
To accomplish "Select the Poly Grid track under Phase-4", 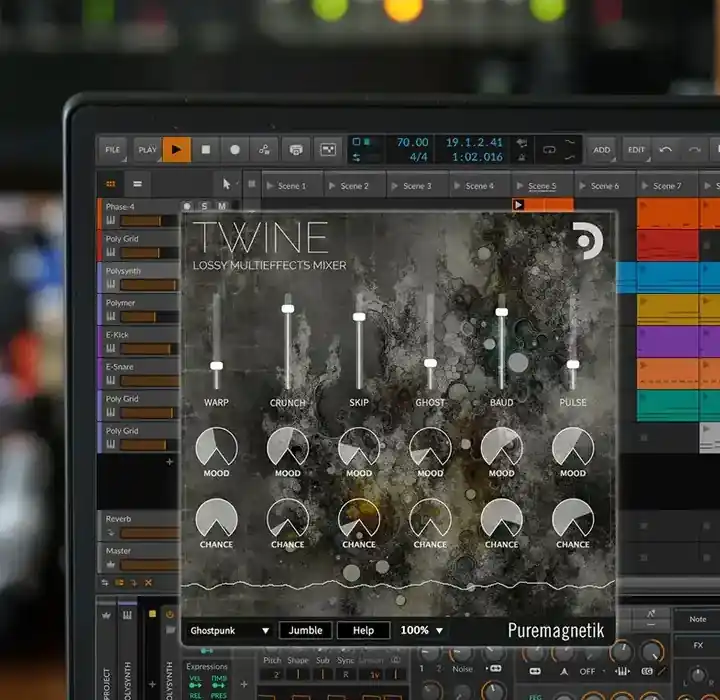I will 138,245.
